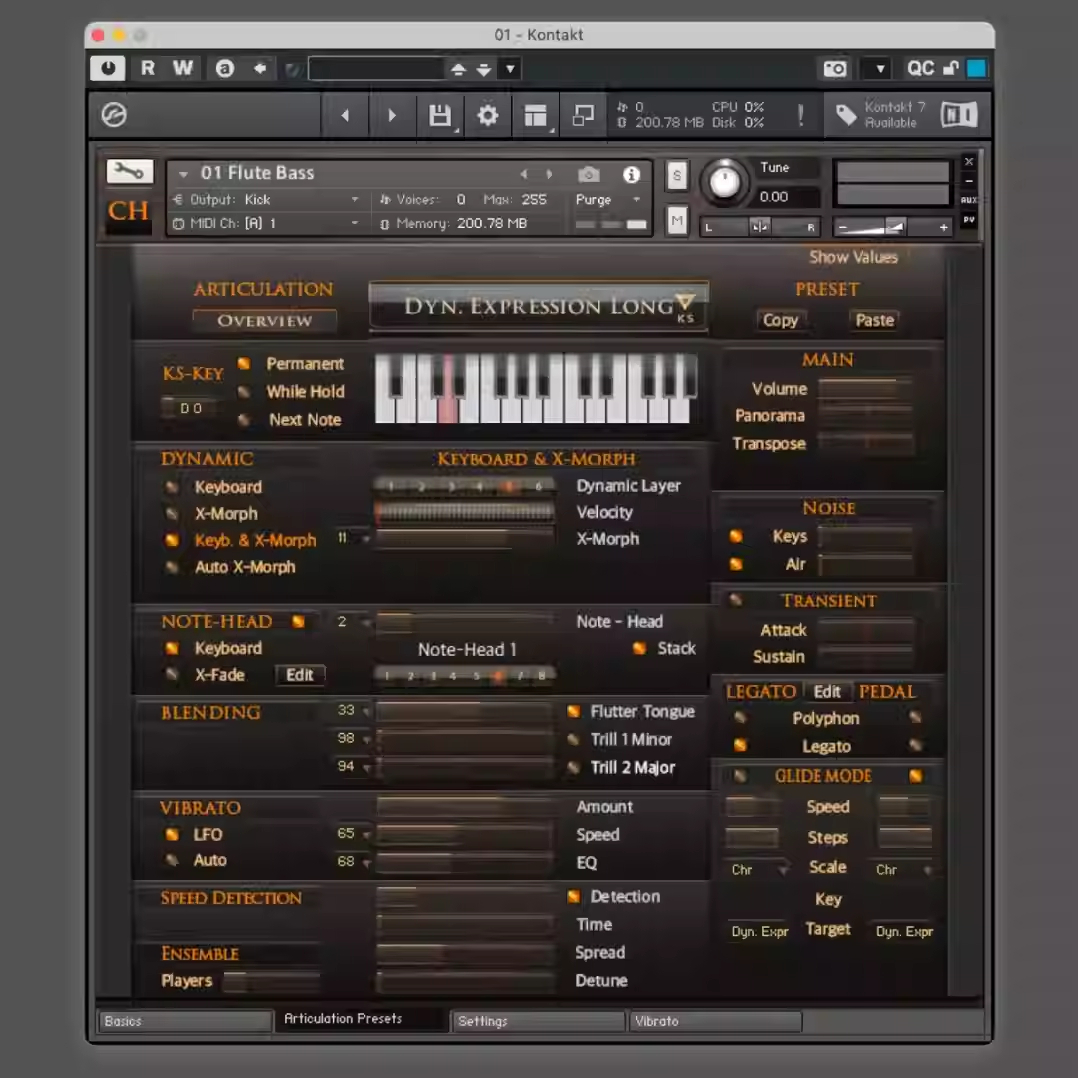Click the snapshot camera icon in host toolbar
The width and height of the screenshot is (1078, 1078).
click(835, 68)
